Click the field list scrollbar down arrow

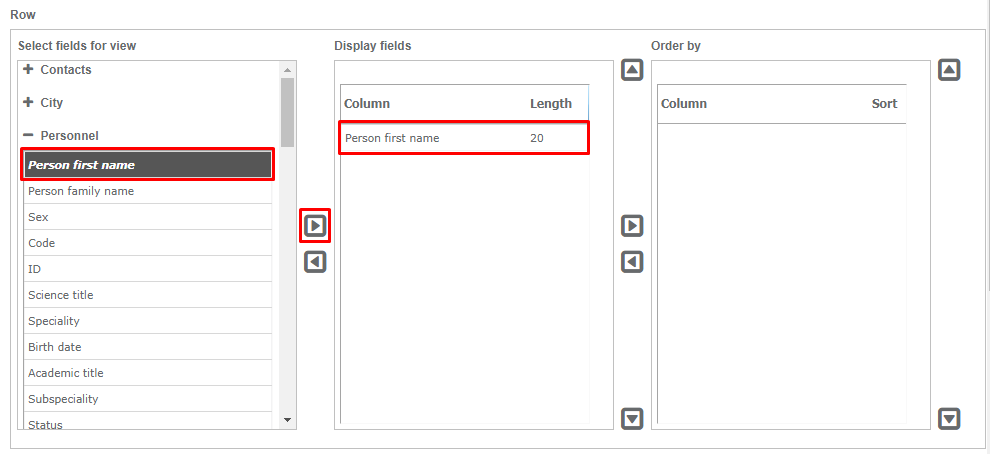[x=287, y=420]
